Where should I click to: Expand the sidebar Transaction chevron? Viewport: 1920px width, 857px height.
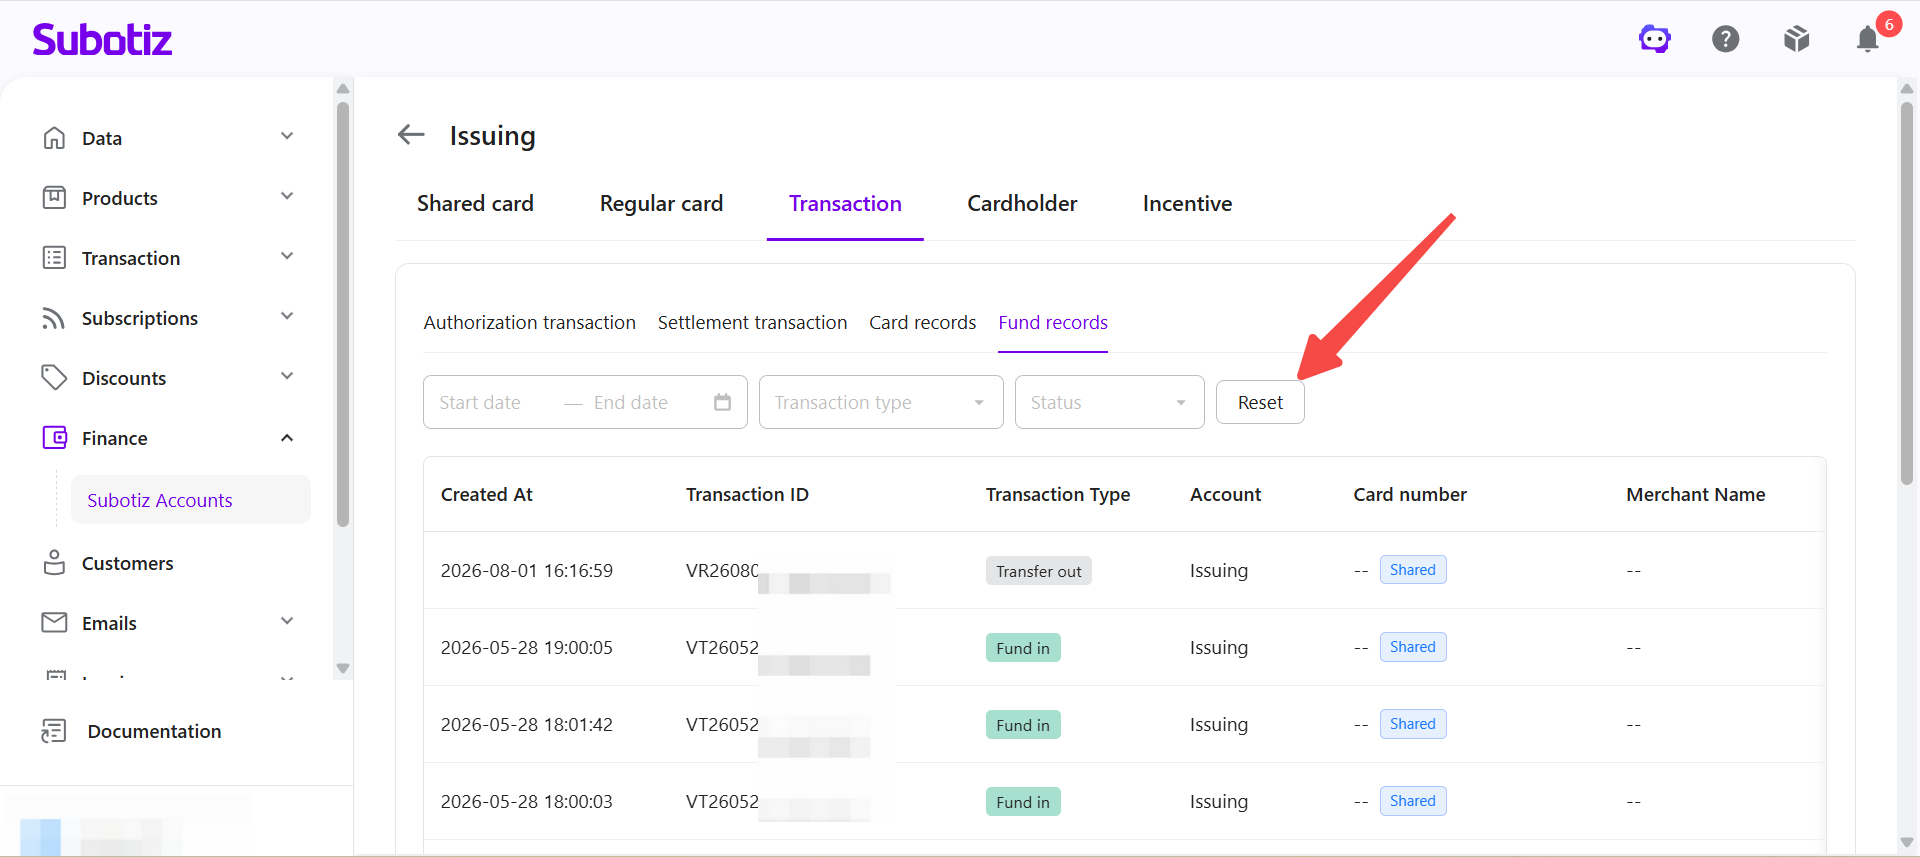pos(287,256)
